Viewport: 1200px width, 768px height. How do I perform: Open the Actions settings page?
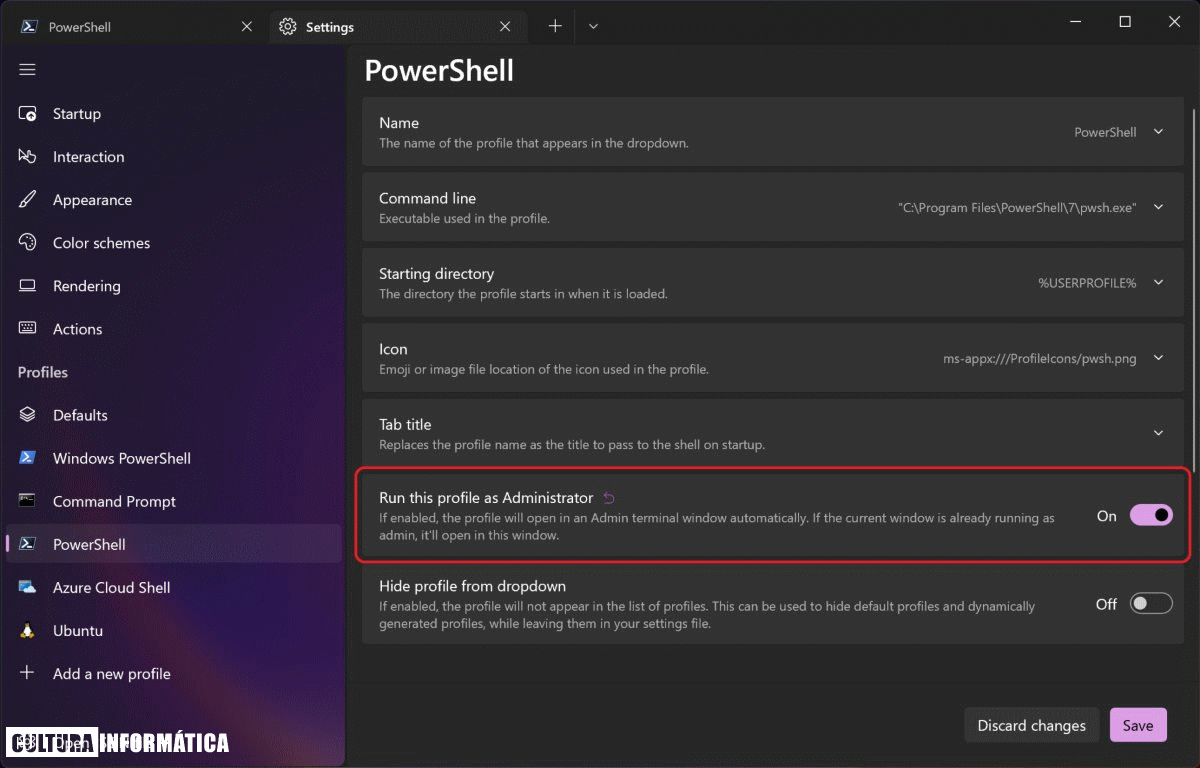pyautogui.click(x=174, y=329)
